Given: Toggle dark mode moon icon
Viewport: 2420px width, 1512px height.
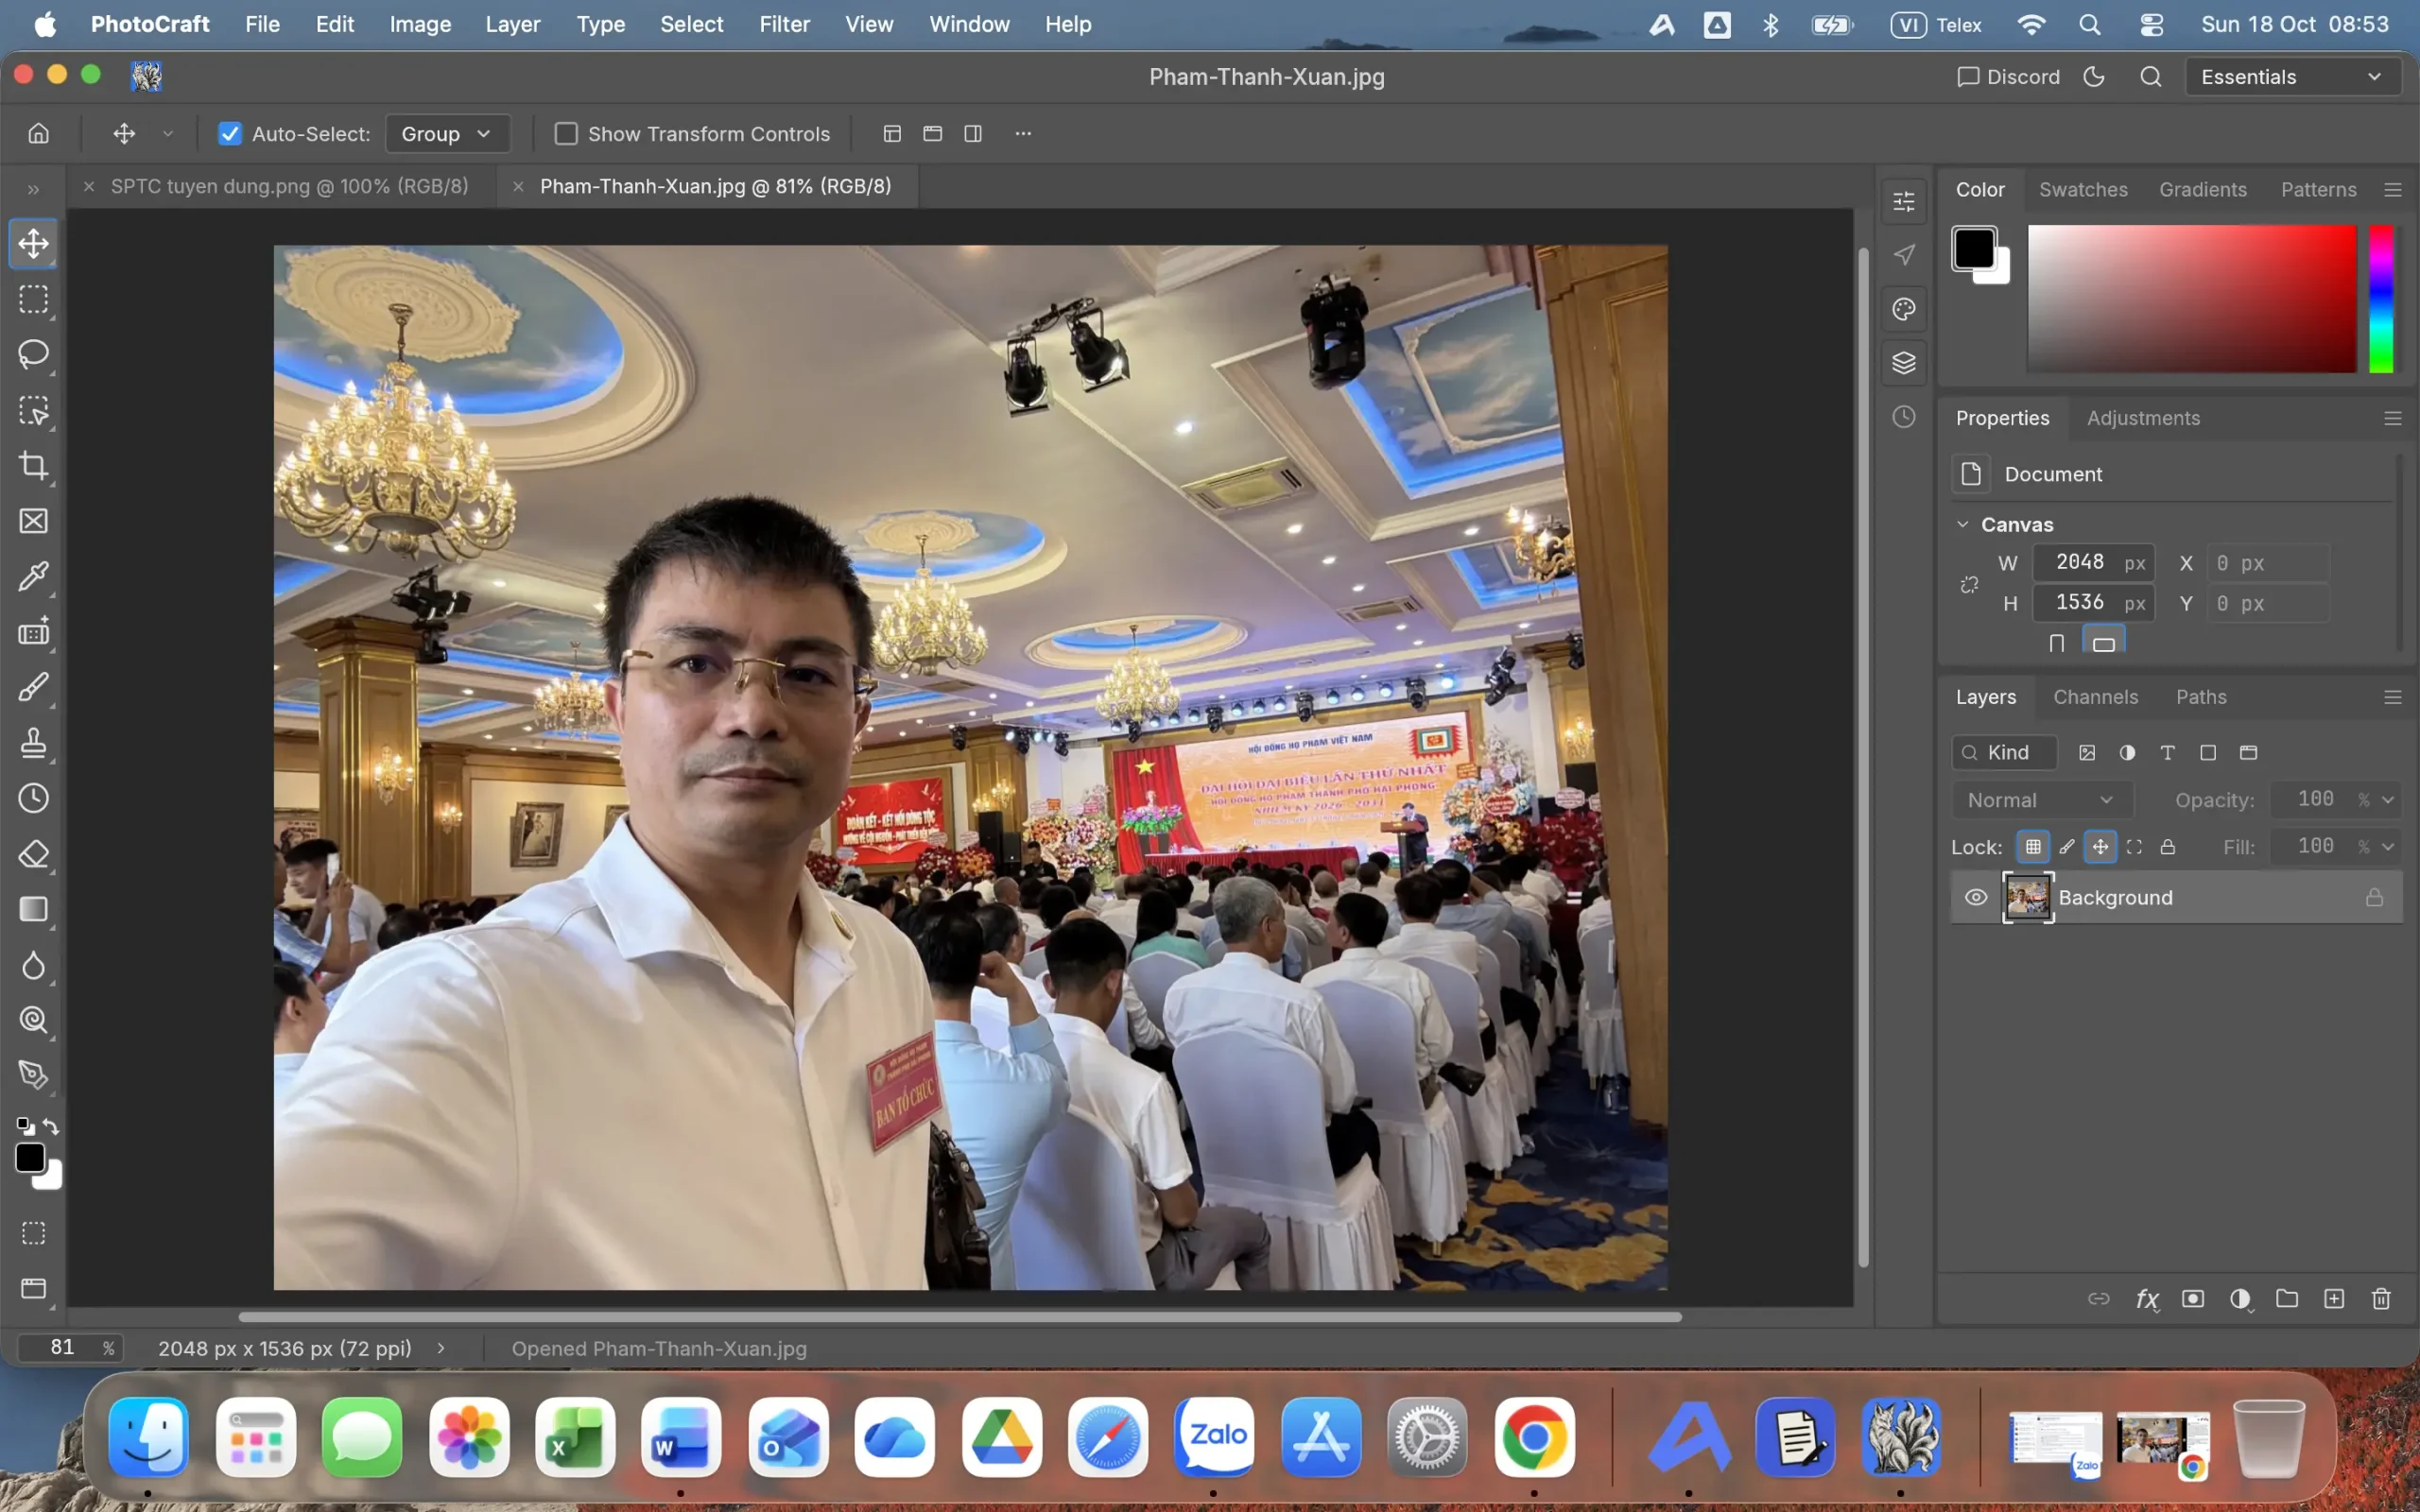Looking at the screenshot, I should (2094, 77).
